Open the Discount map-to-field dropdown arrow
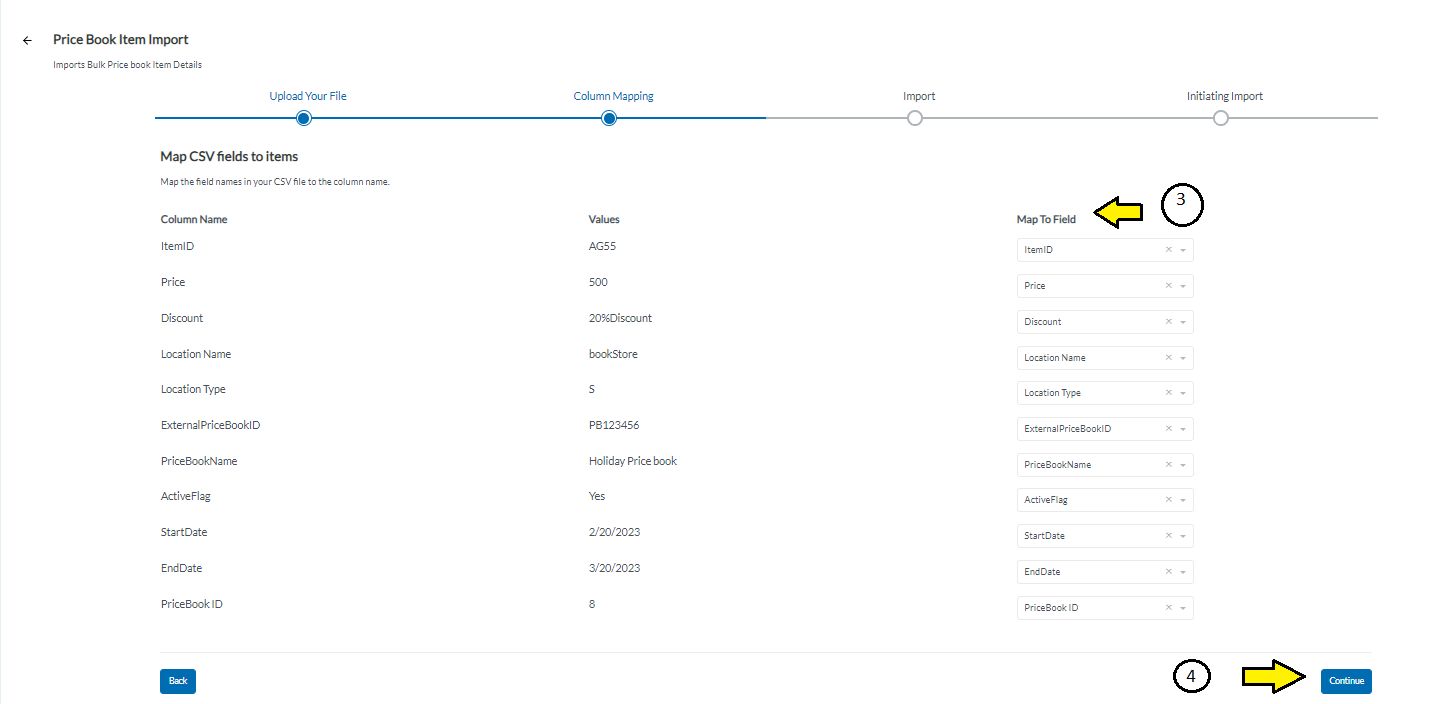 tap(1183, 322)
